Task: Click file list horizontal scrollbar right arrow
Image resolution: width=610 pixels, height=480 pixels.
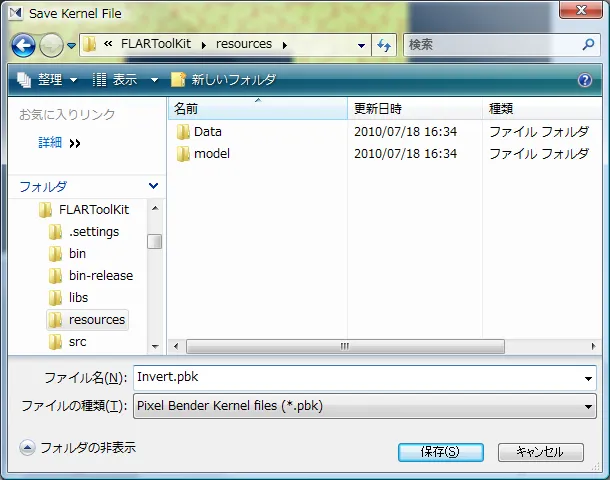Action: tap(593, 346)
